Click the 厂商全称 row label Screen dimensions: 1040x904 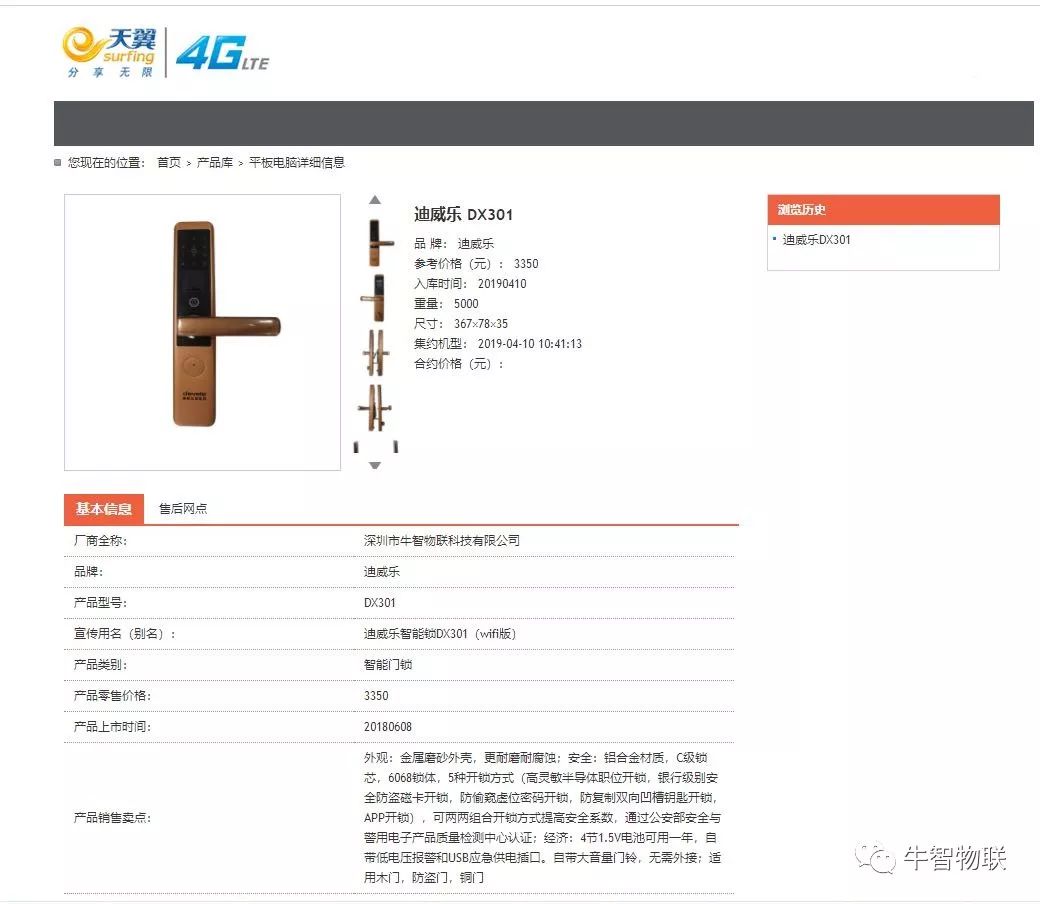(x=100, y=541)
